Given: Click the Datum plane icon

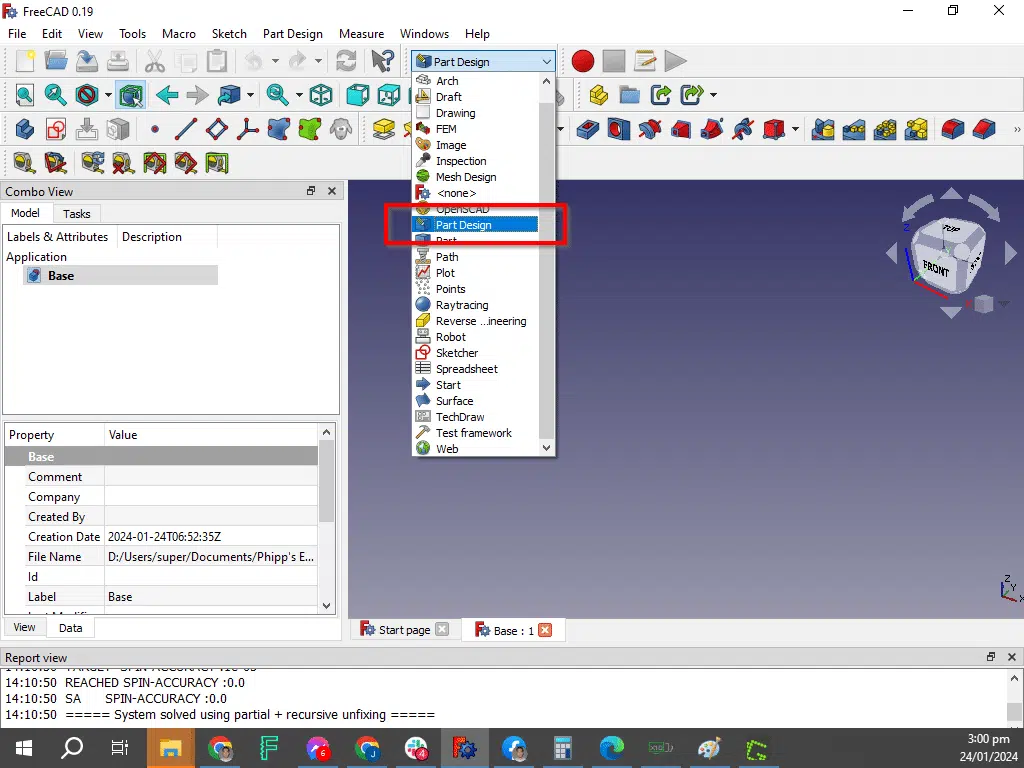Looking at the screenshot, I should [217, 129].
